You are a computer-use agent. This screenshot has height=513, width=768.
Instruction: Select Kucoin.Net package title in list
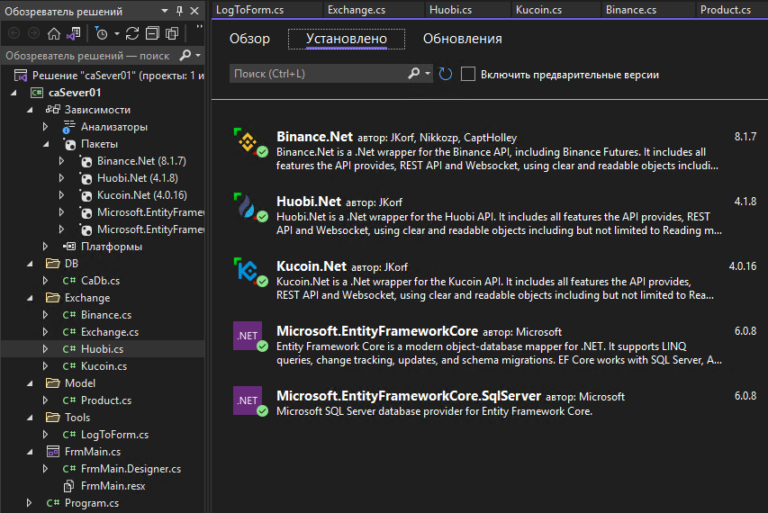[x=312, y=266]
